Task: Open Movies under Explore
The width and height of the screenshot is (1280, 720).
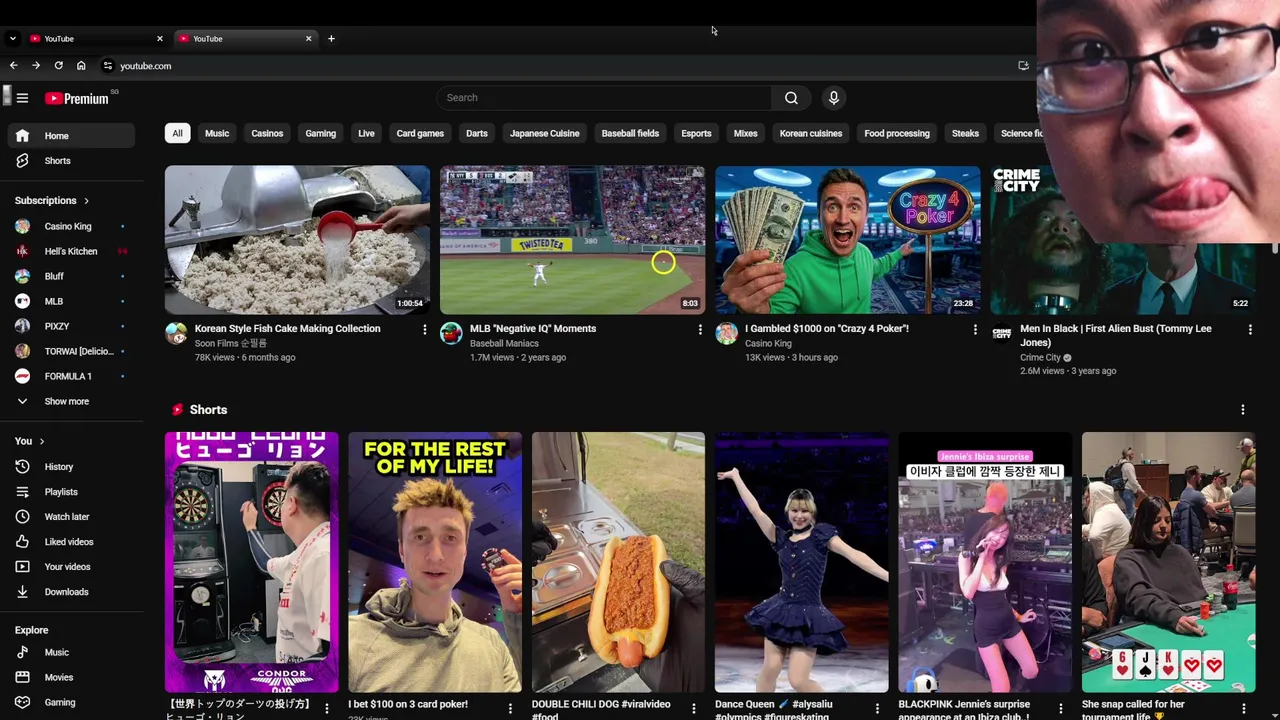Action: click(x=70, y=677)
